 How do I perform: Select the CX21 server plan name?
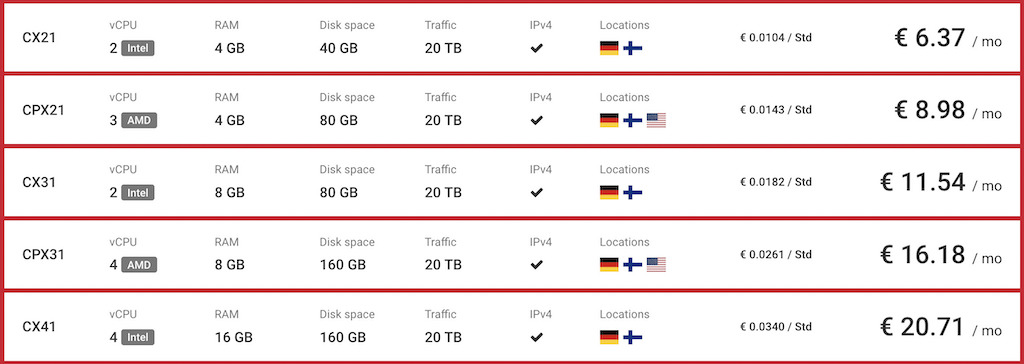tap(39, 38)
